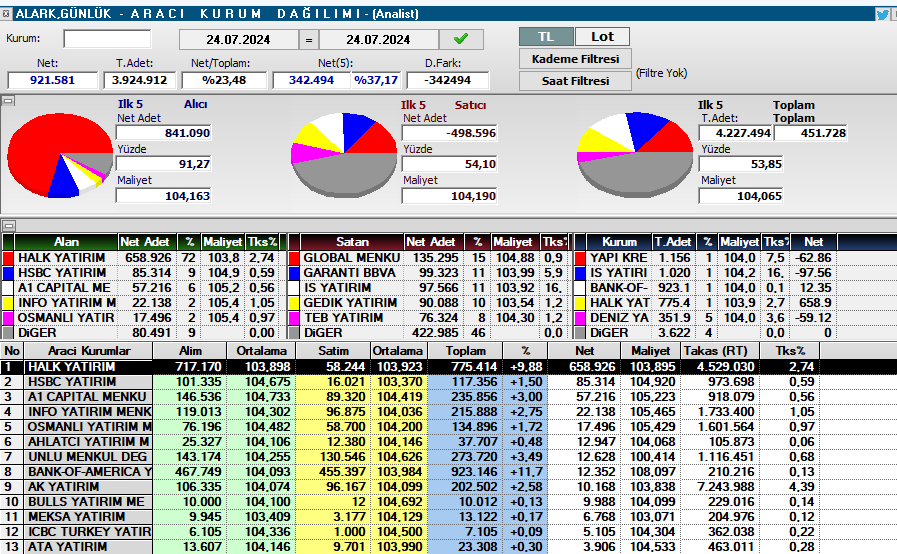
Task: Select row UNLU MENKUL DEG
Action: pos(448,457)
